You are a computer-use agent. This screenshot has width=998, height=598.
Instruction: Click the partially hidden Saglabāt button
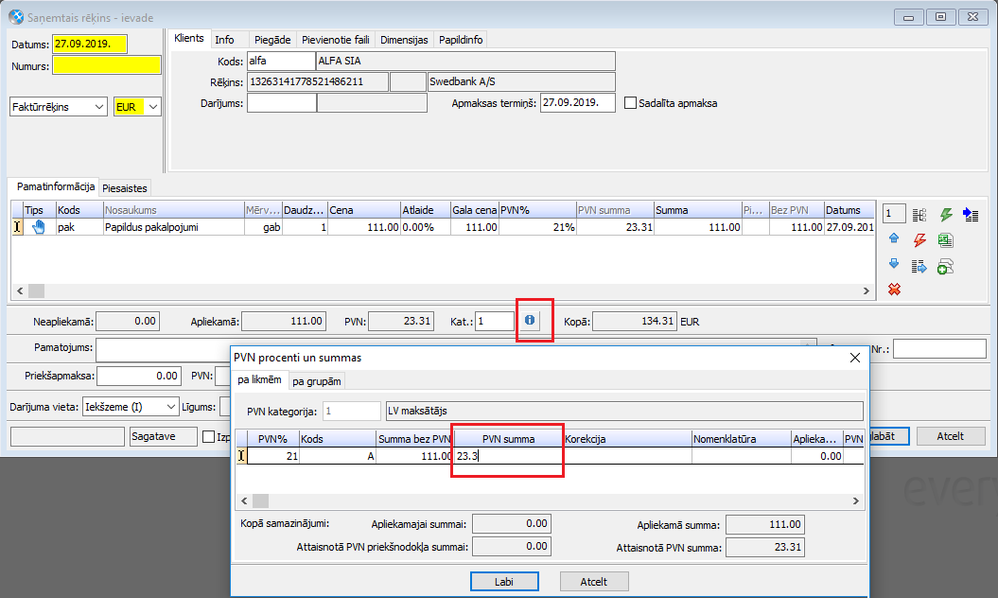point(889,436)
